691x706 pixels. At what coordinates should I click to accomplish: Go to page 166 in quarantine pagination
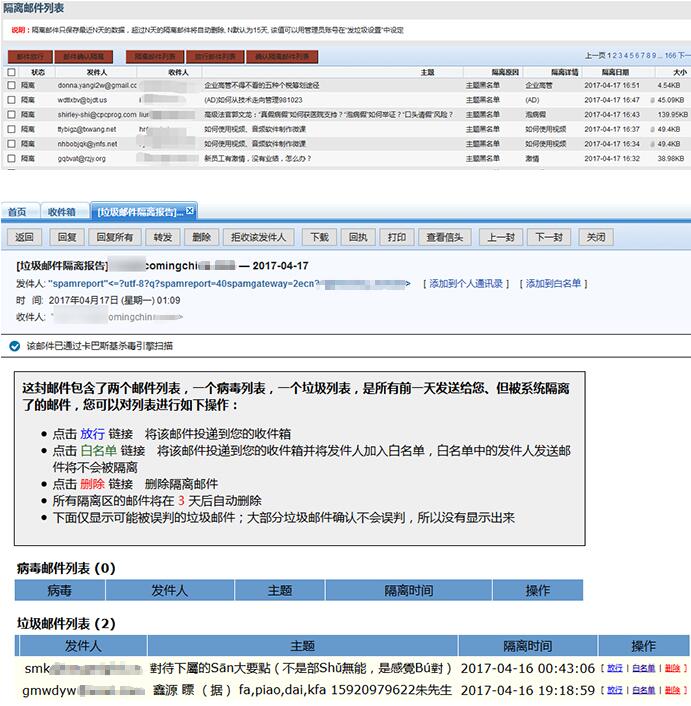point(671,55)
